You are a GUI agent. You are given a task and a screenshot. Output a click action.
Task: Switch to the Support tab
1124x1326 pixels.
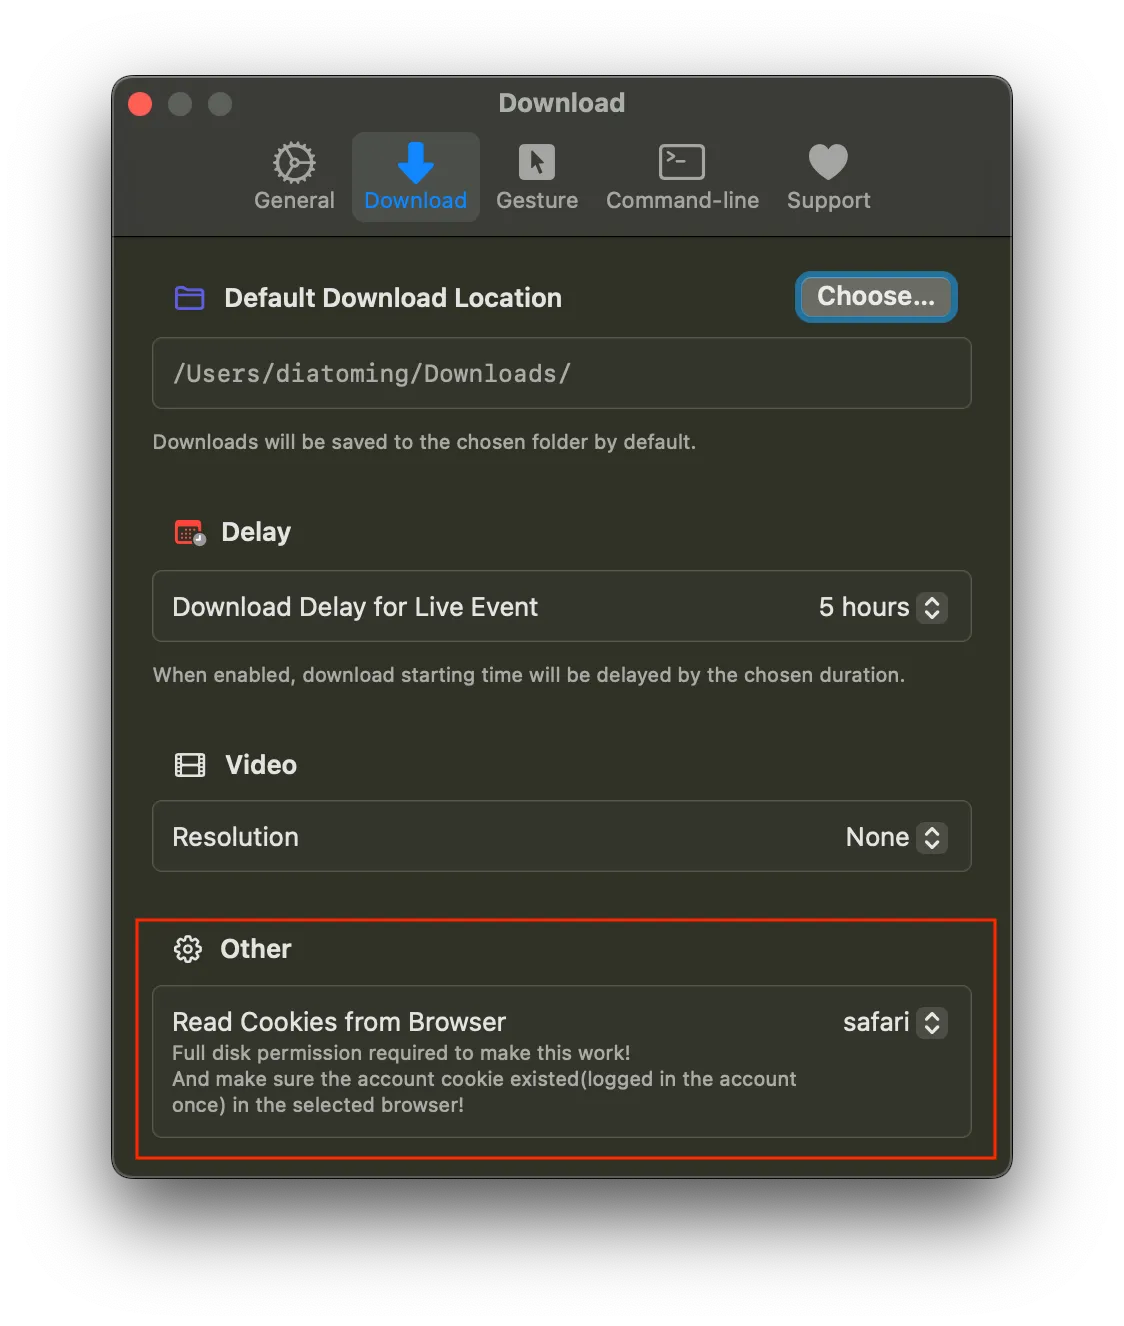[827, 176]
